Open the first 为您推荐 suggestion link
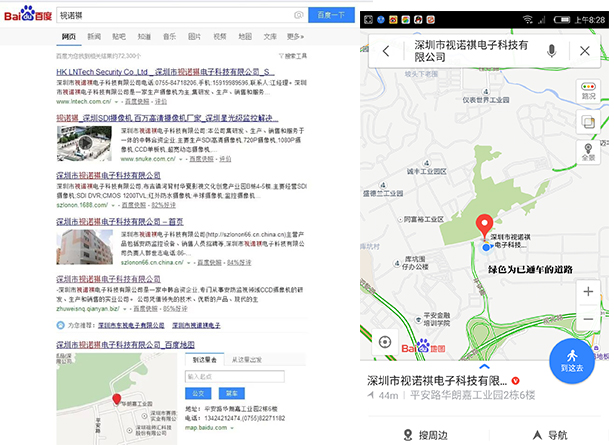The image size is (614, 445). click(131, 326)
